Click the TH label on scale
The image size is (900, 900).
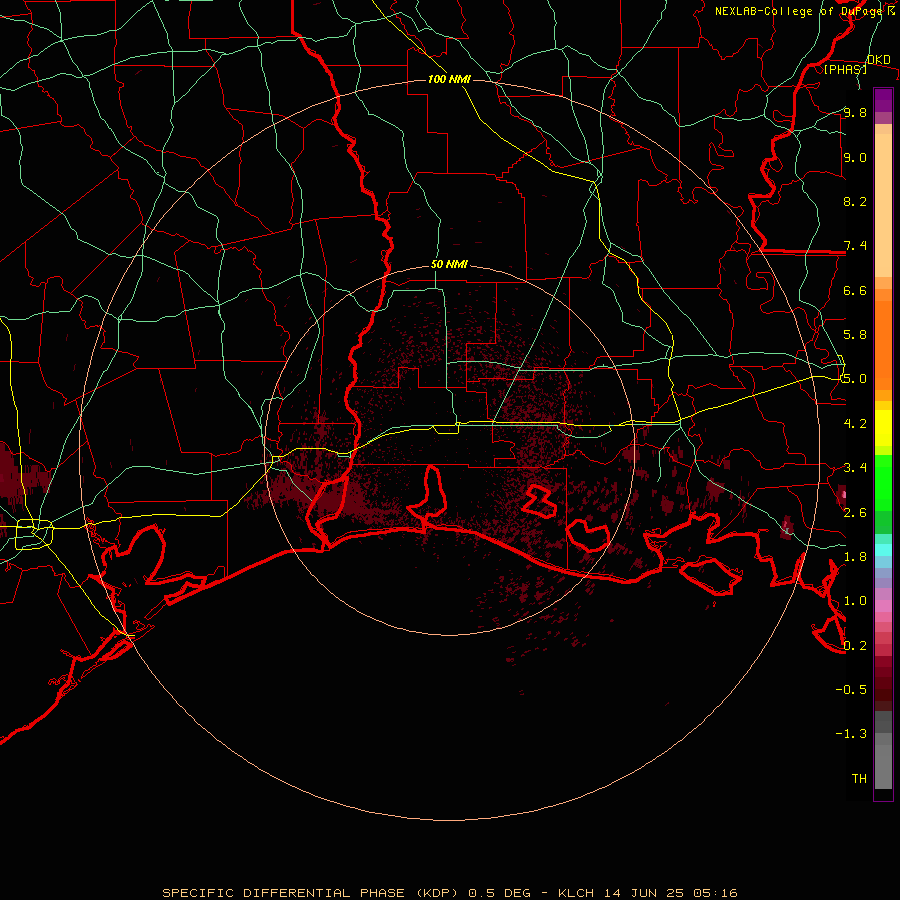click(x=859, y=778)
